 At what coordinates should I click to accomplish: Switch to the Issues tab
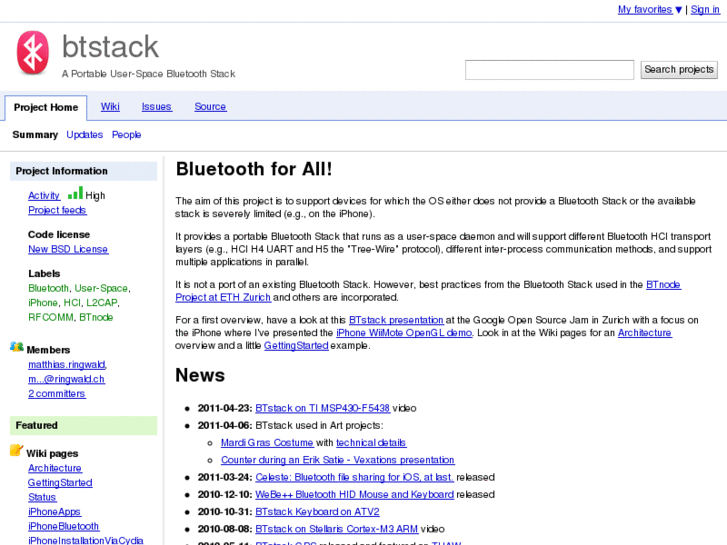point(156,107)
